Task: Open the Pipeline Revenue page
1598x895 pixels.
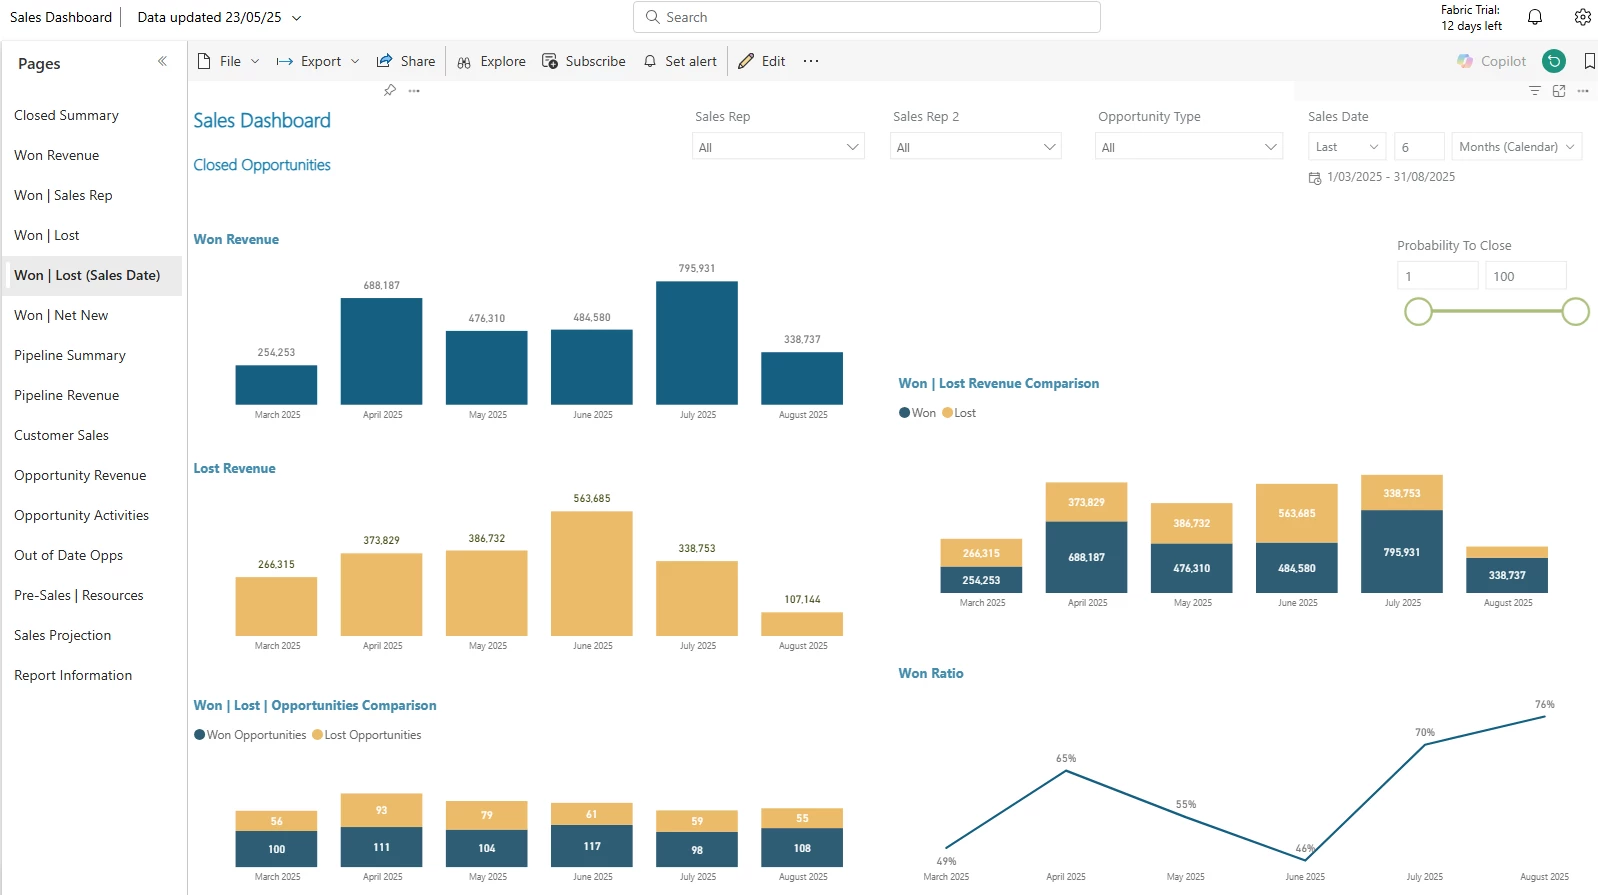Action: pyautogui.click(x=92, y=395)
